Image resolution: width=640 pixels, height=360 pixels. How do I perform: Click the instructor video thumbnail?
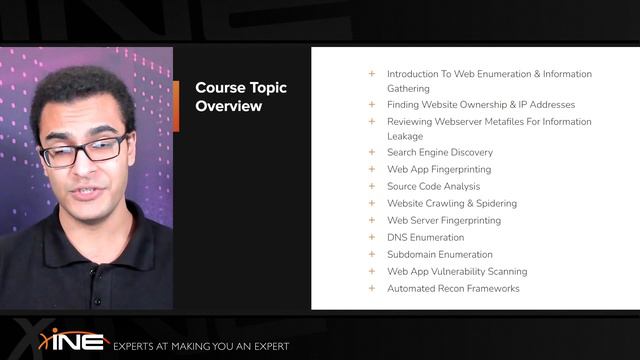coord(87,178)
